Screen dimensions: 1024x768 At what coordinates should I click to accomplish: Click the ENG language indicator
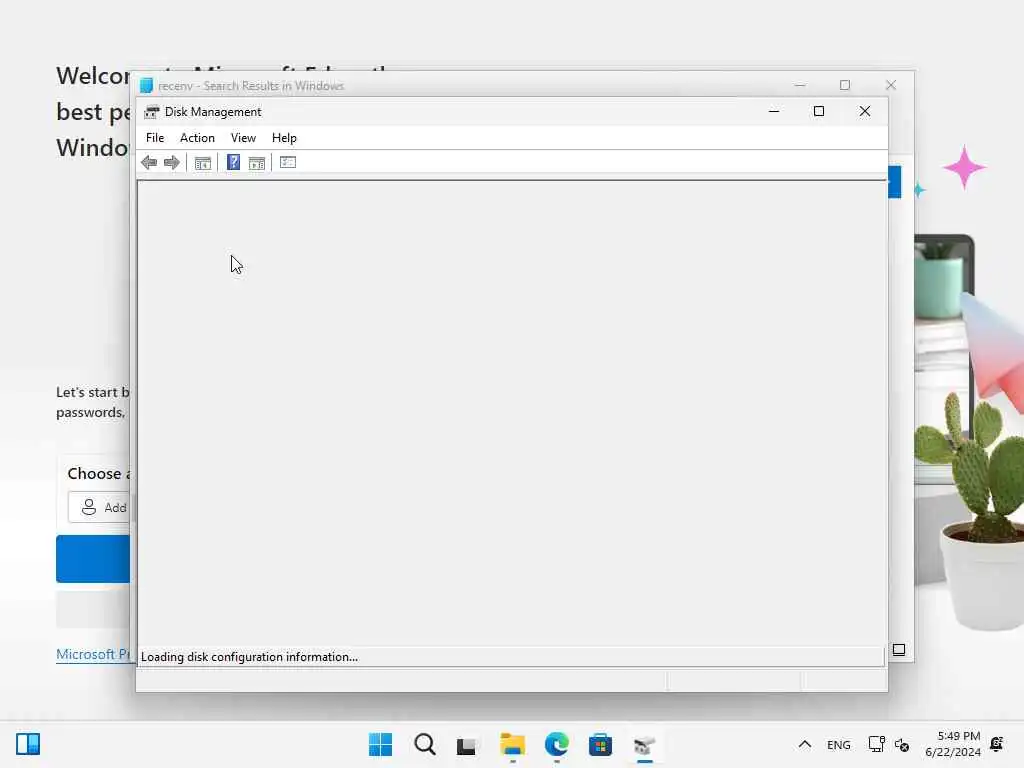point(839,745)
